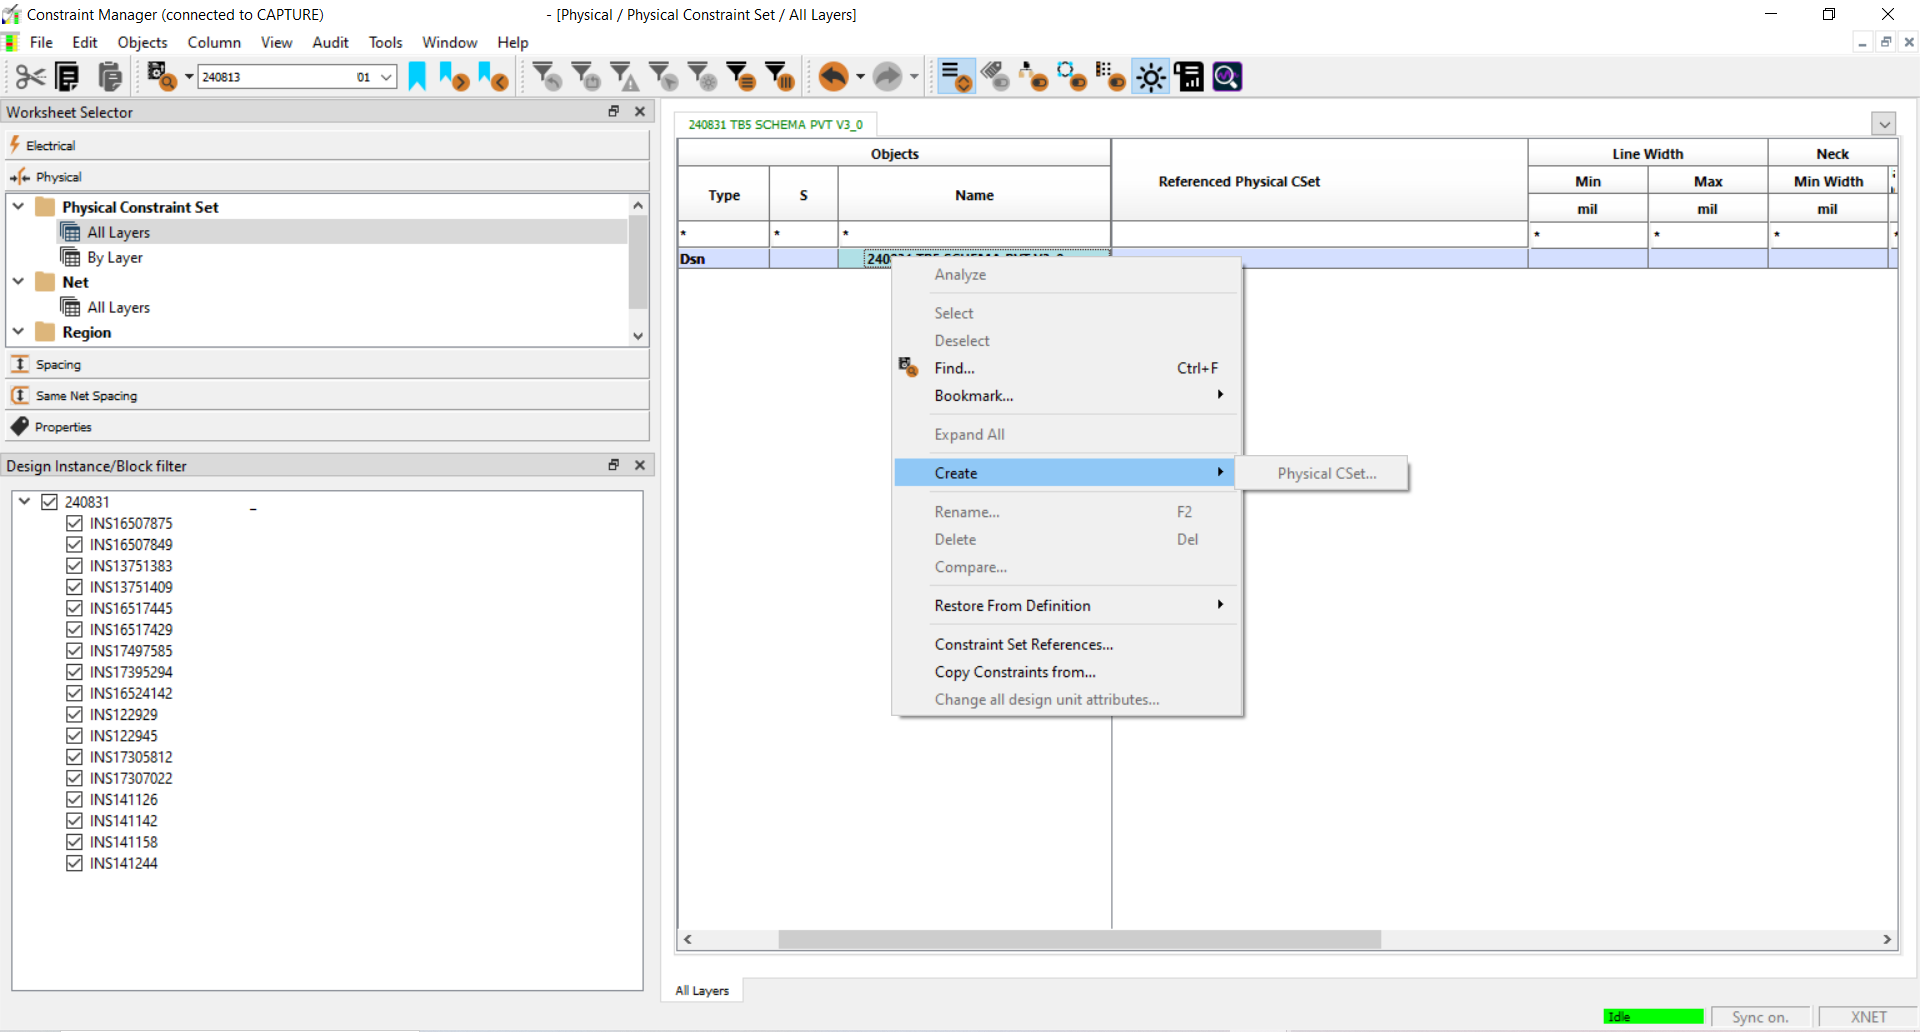Open the Electrical worksheet section

(328, 145)
